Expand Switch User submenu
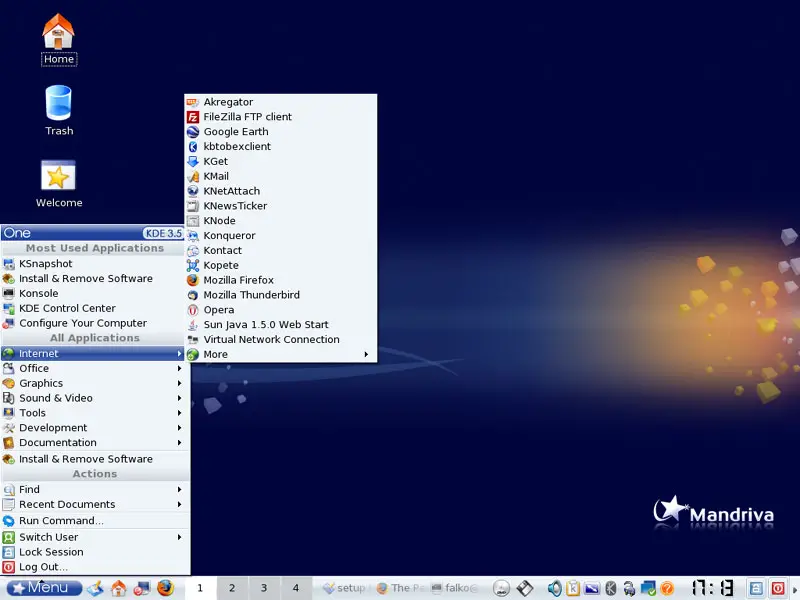This screenshot has height=600, width=800. click(95, 537)
